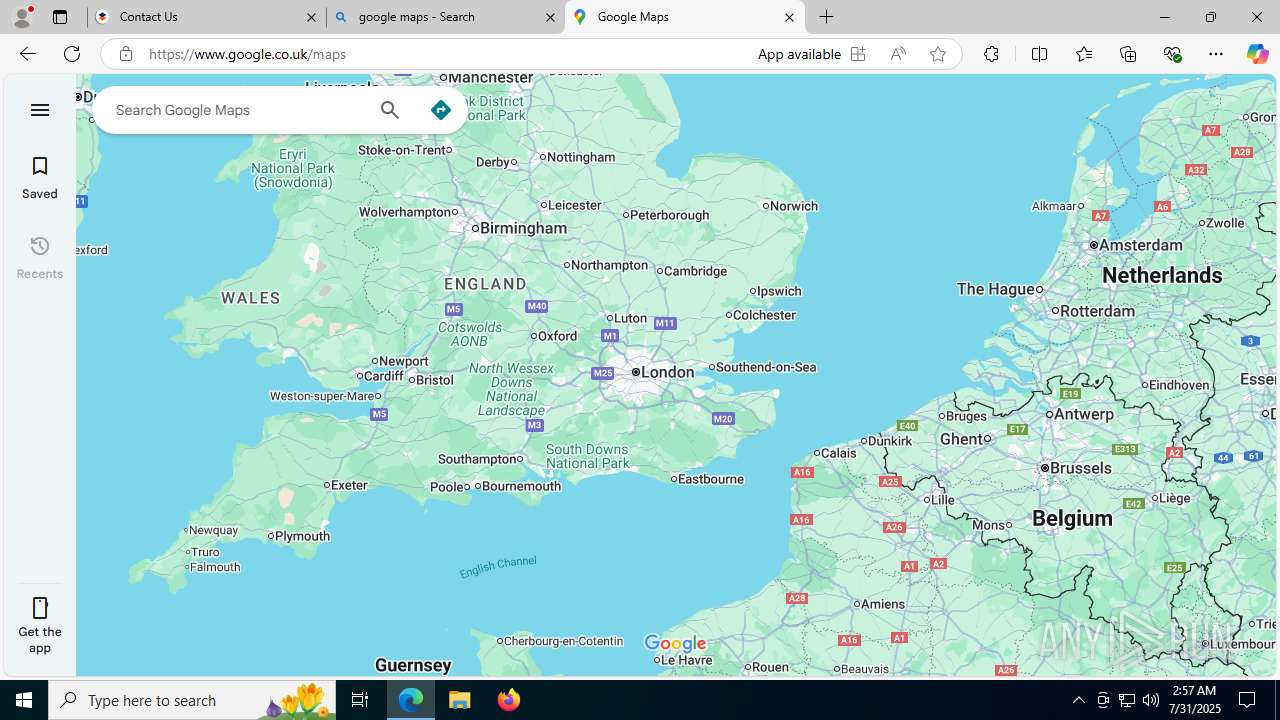Show hidden system tray icons
The image size is (1280, 720).
coord(1078,700)
